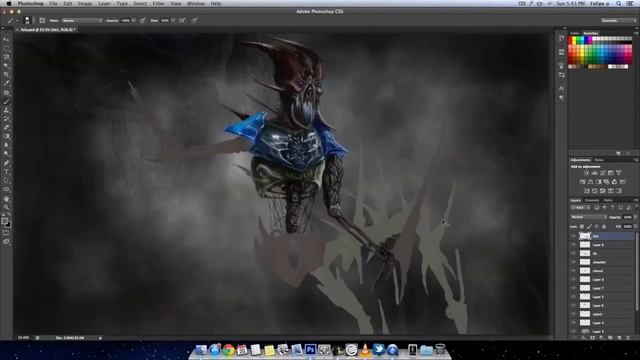Click the zoom percentage field in status bar
This screenshot has width=640, height=360.
[23, 338]
